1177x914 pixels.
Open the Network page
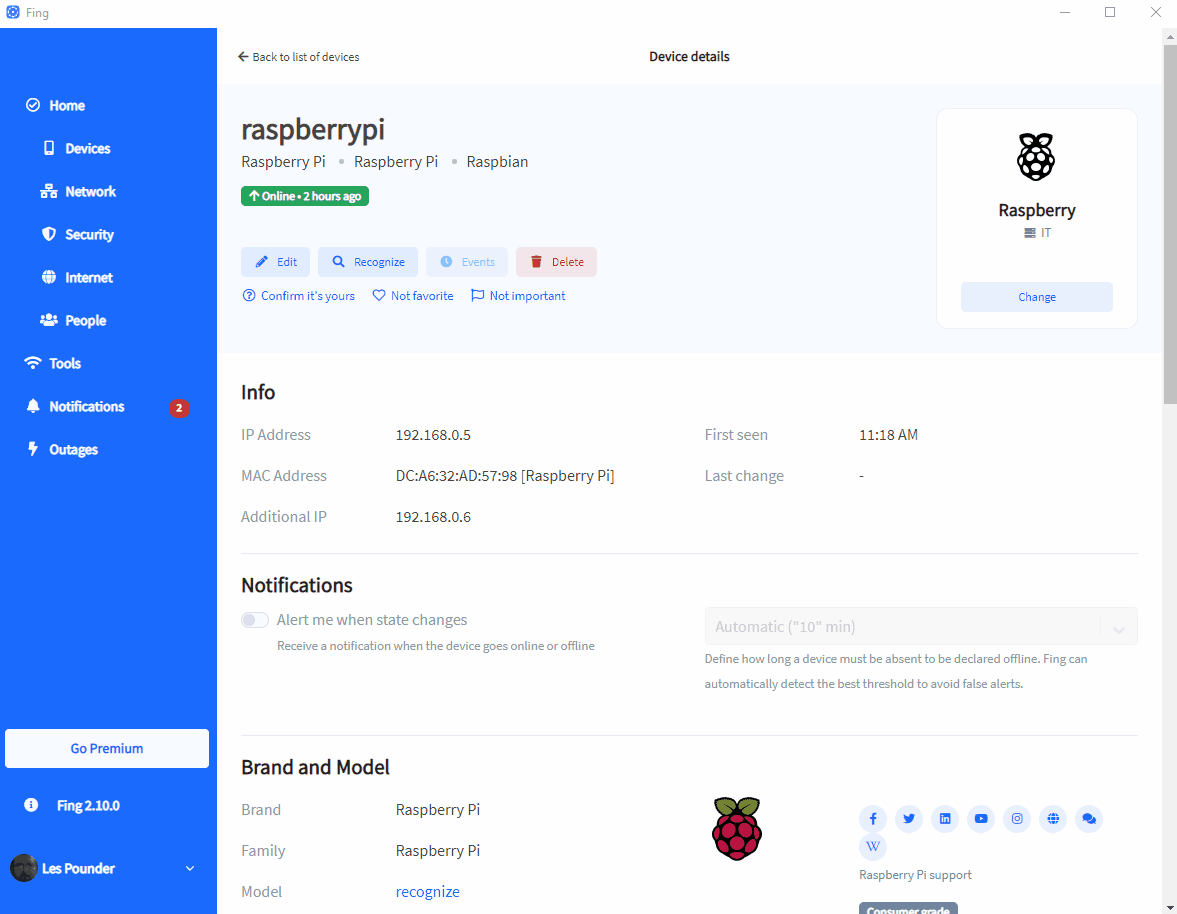78,191
